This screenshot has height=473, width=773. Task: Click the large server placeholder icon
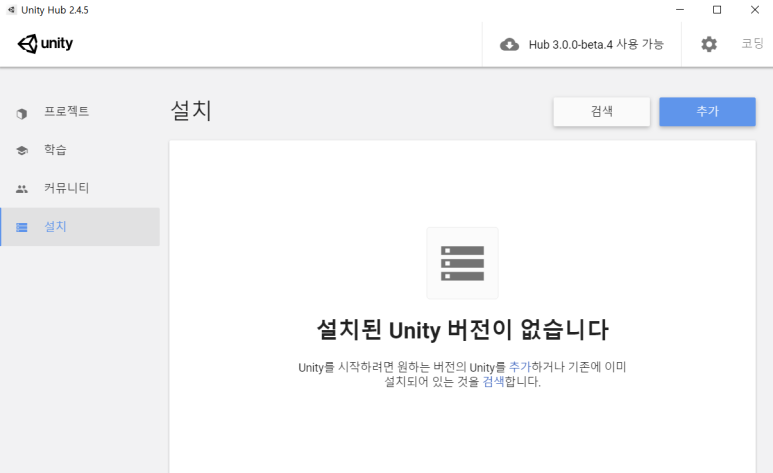click(462, 263)
